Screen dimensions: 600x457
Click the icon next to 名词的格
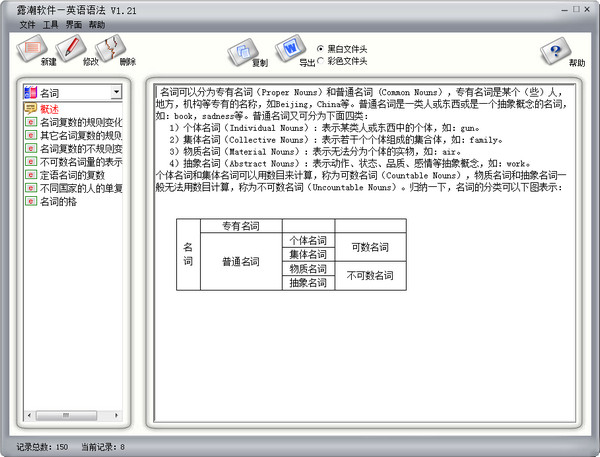[31, 201]
